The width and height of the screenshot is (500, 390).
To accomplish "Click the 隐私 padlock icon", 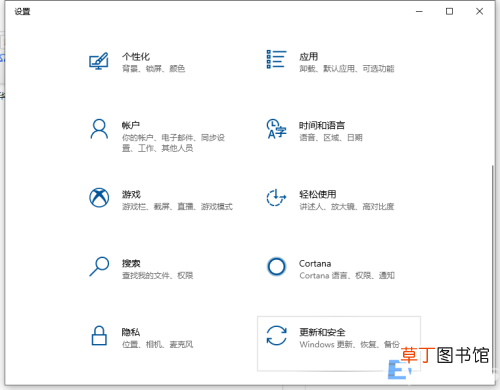I will point(99,335).
